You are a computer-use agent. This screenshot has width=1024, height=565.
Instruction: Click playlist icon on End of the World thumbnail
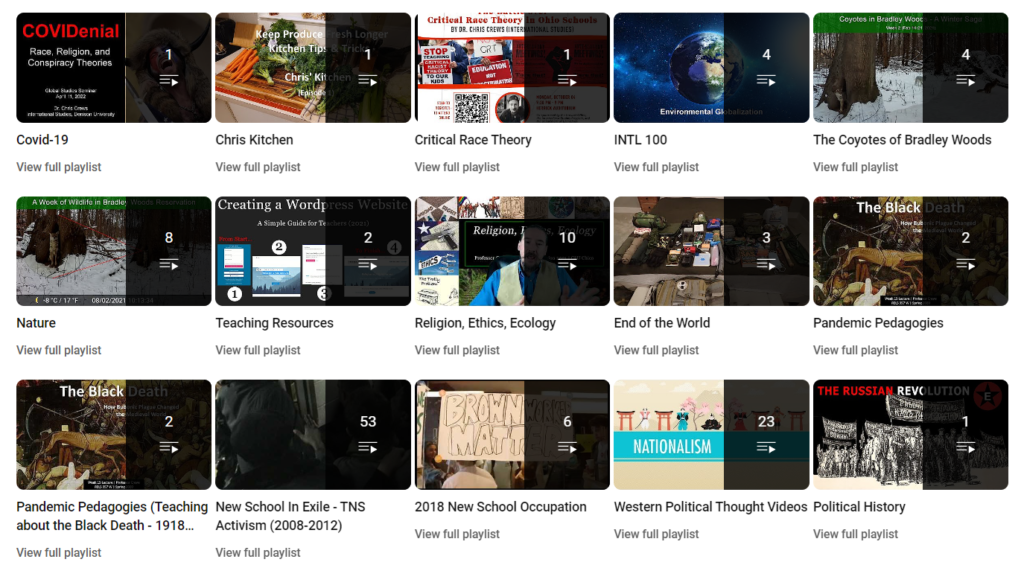tap(766, 265)
